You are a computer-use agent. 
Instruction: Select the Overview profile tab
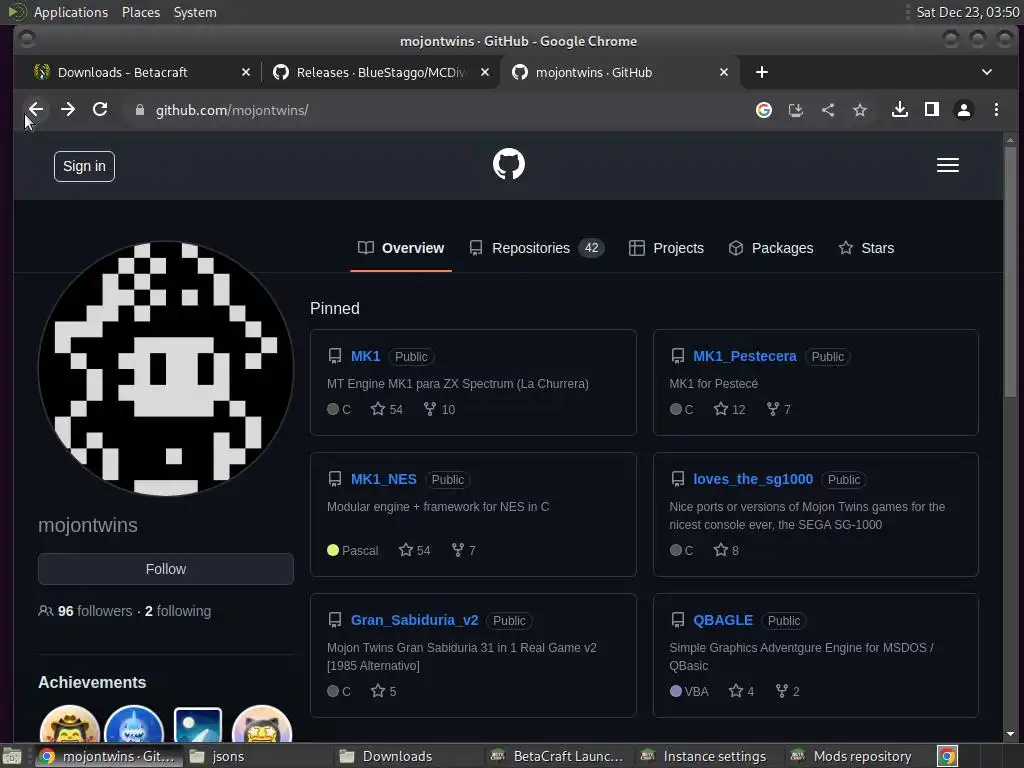[x=401, y=248]
